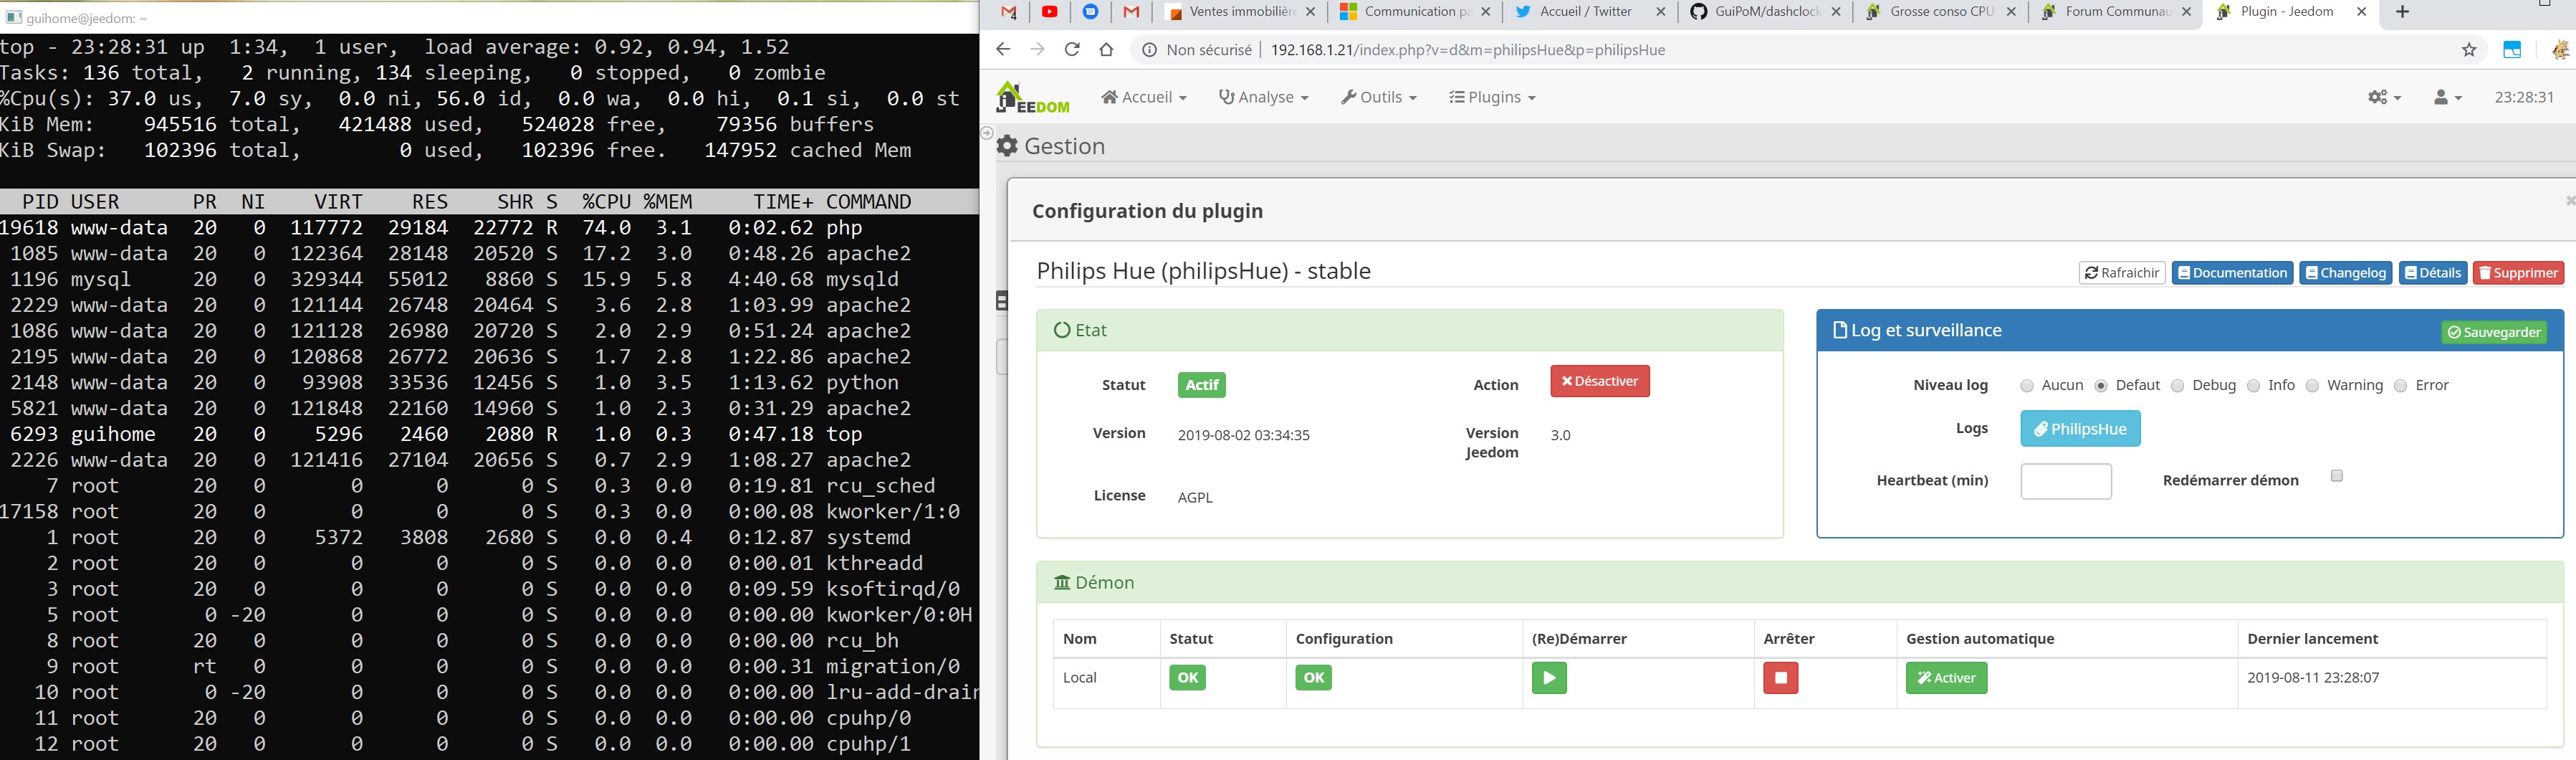This screenshot has width=2576, height=760.
Task: Open the browser profile avatar
Action: tap(2562, 50)
